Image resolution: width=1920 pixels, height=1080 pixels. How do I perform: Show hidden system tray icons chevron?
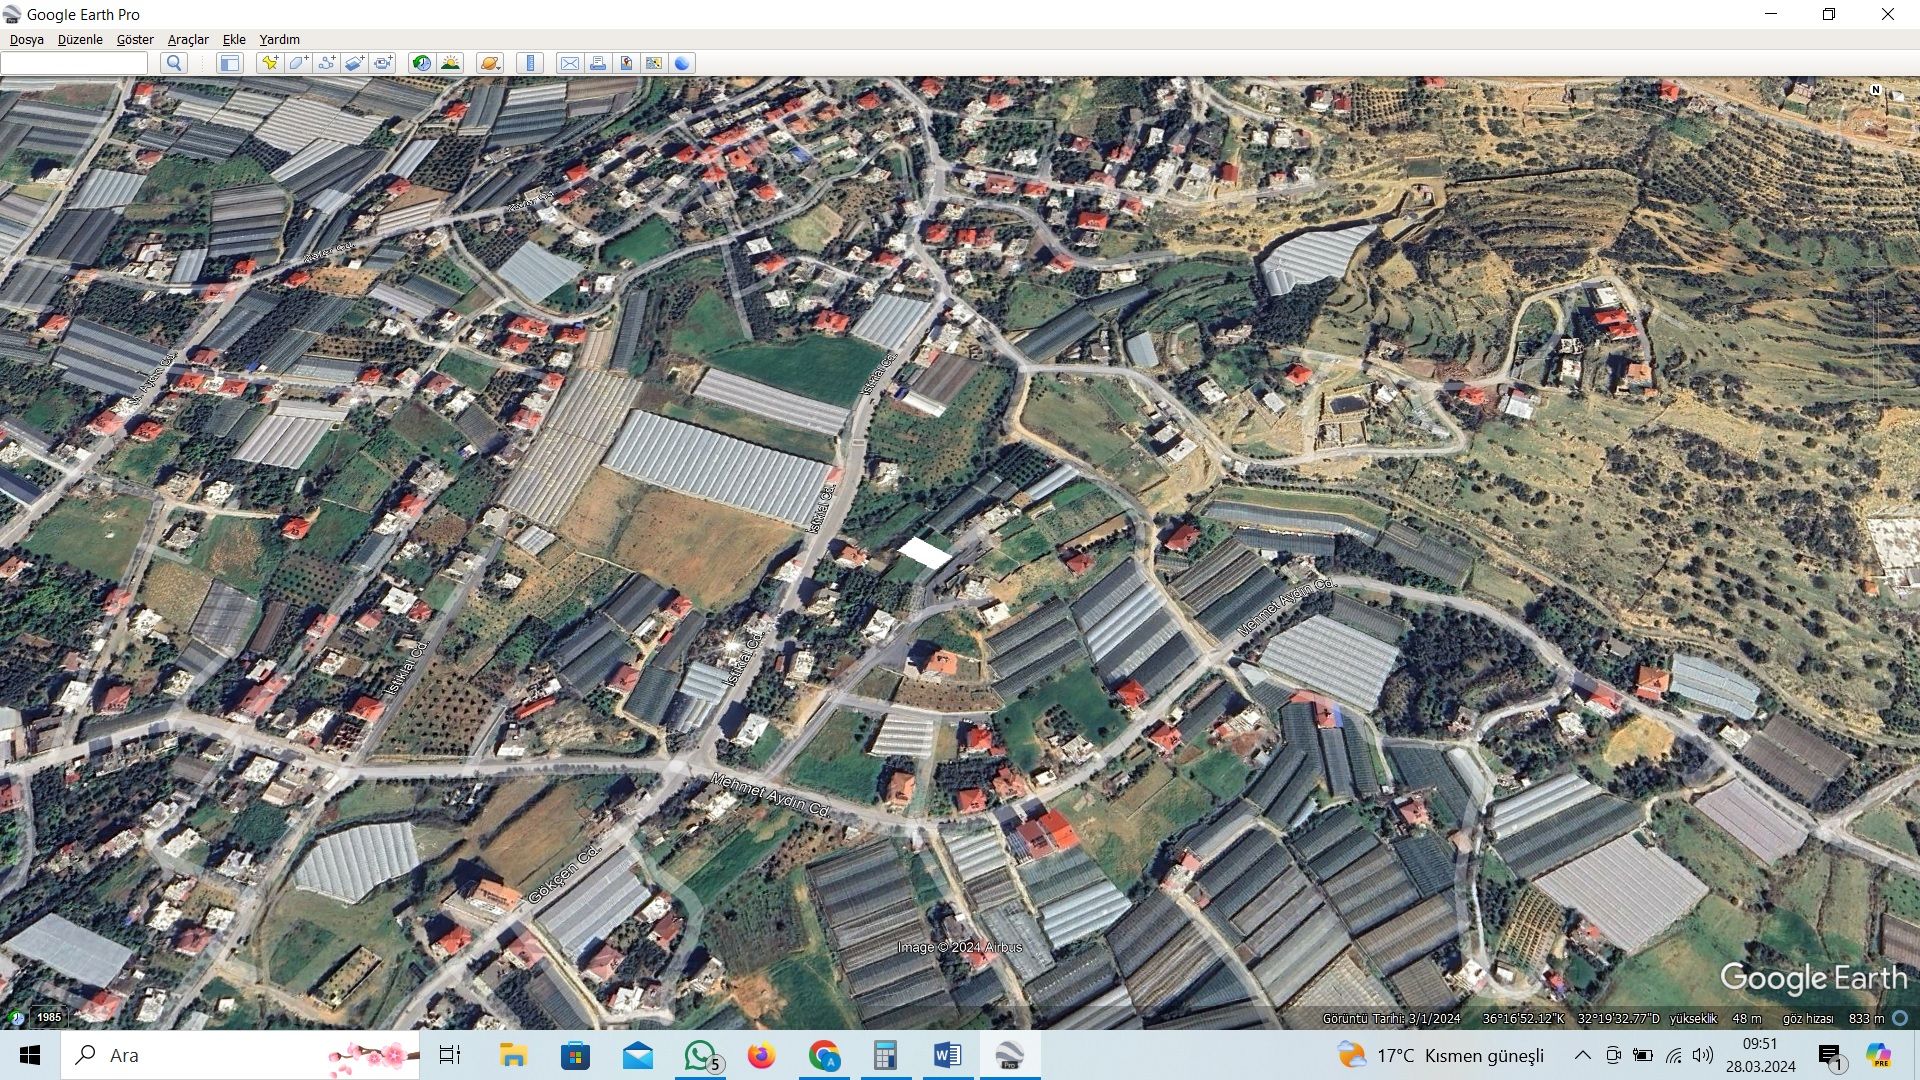click(1582, 1055)
